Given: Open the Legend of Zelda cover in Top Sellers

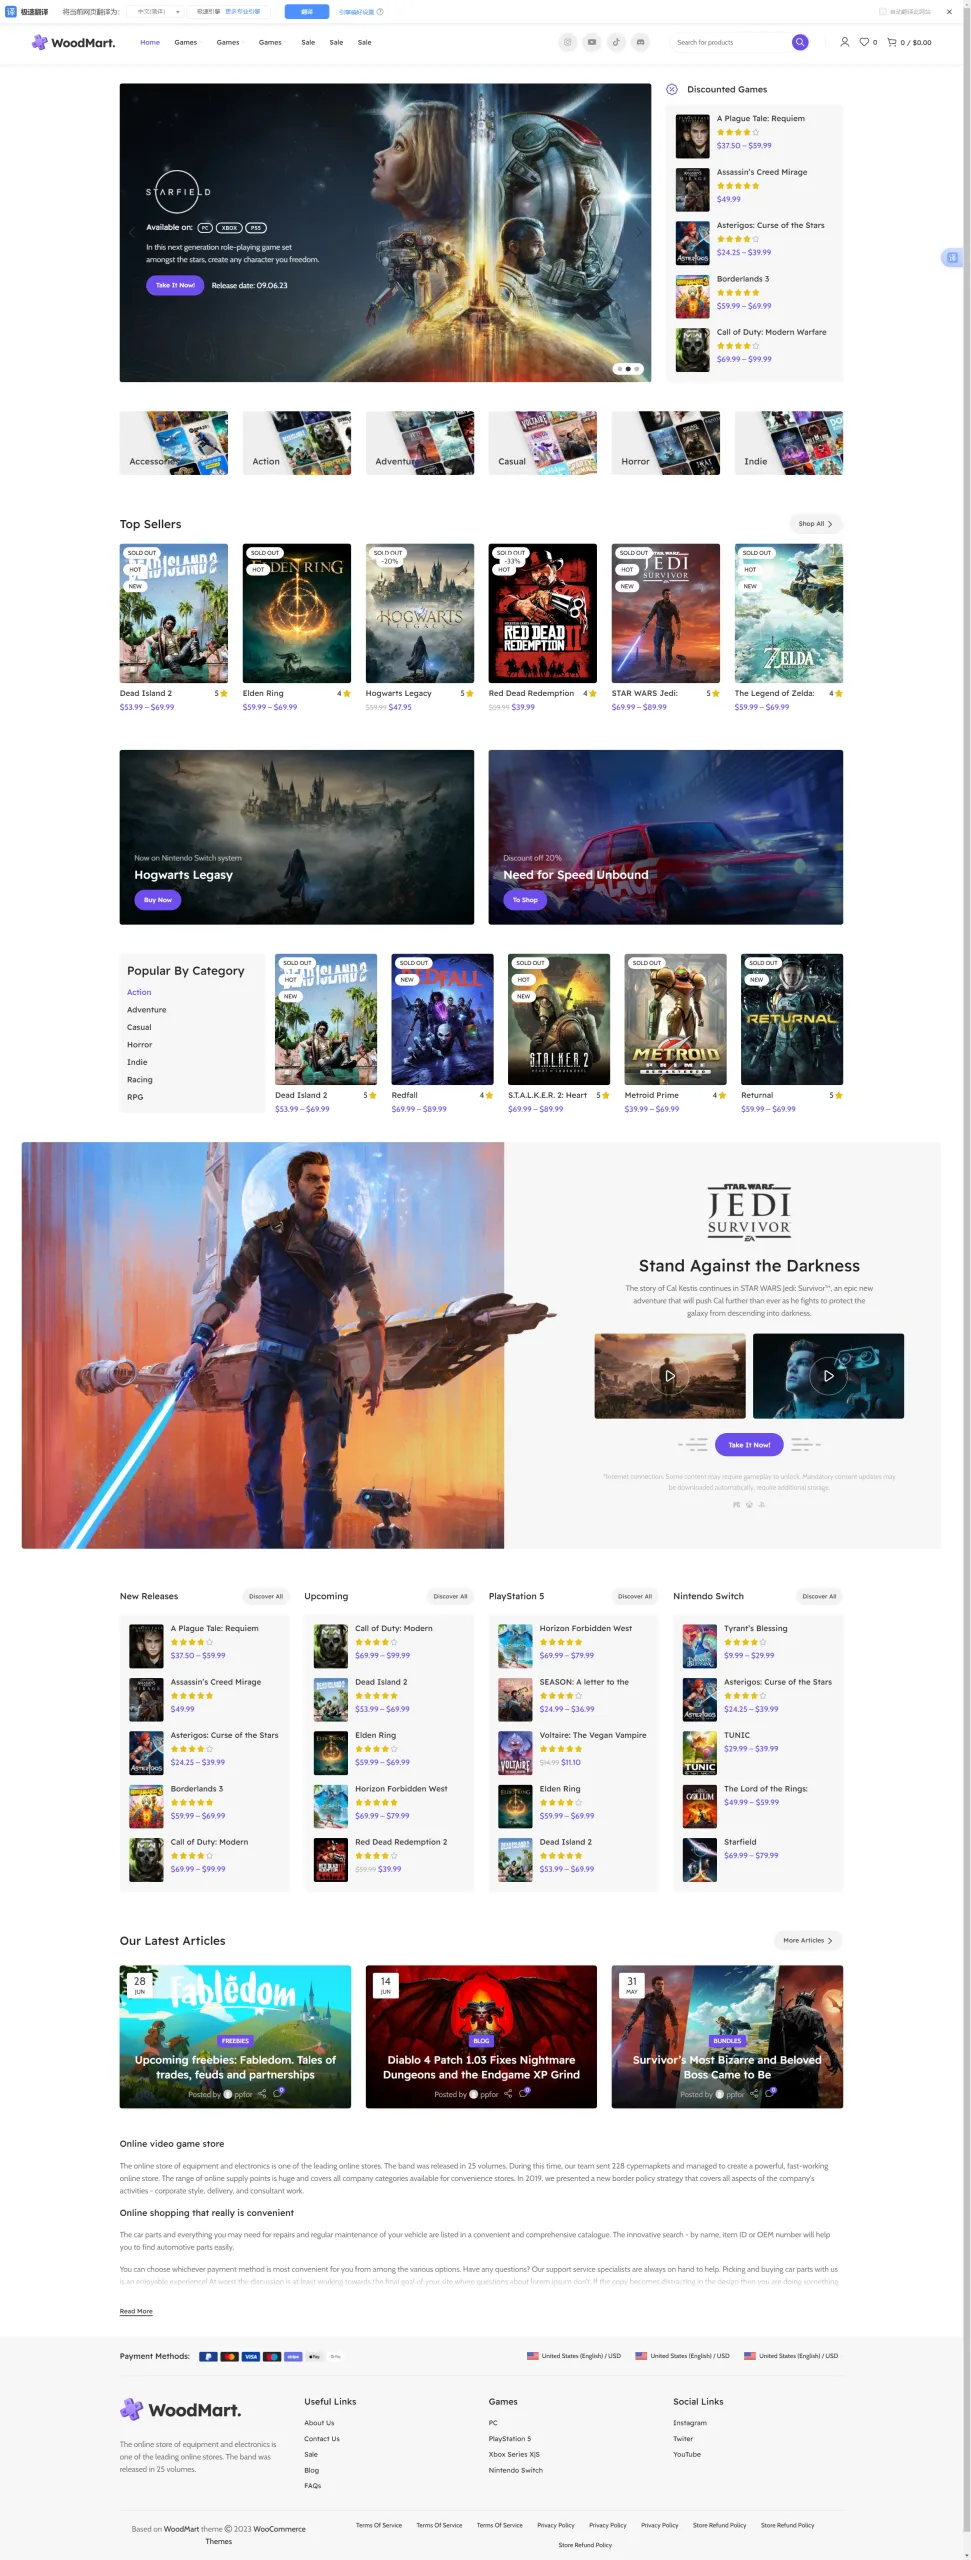Looking at the screenshot, I should pos(789,613).
